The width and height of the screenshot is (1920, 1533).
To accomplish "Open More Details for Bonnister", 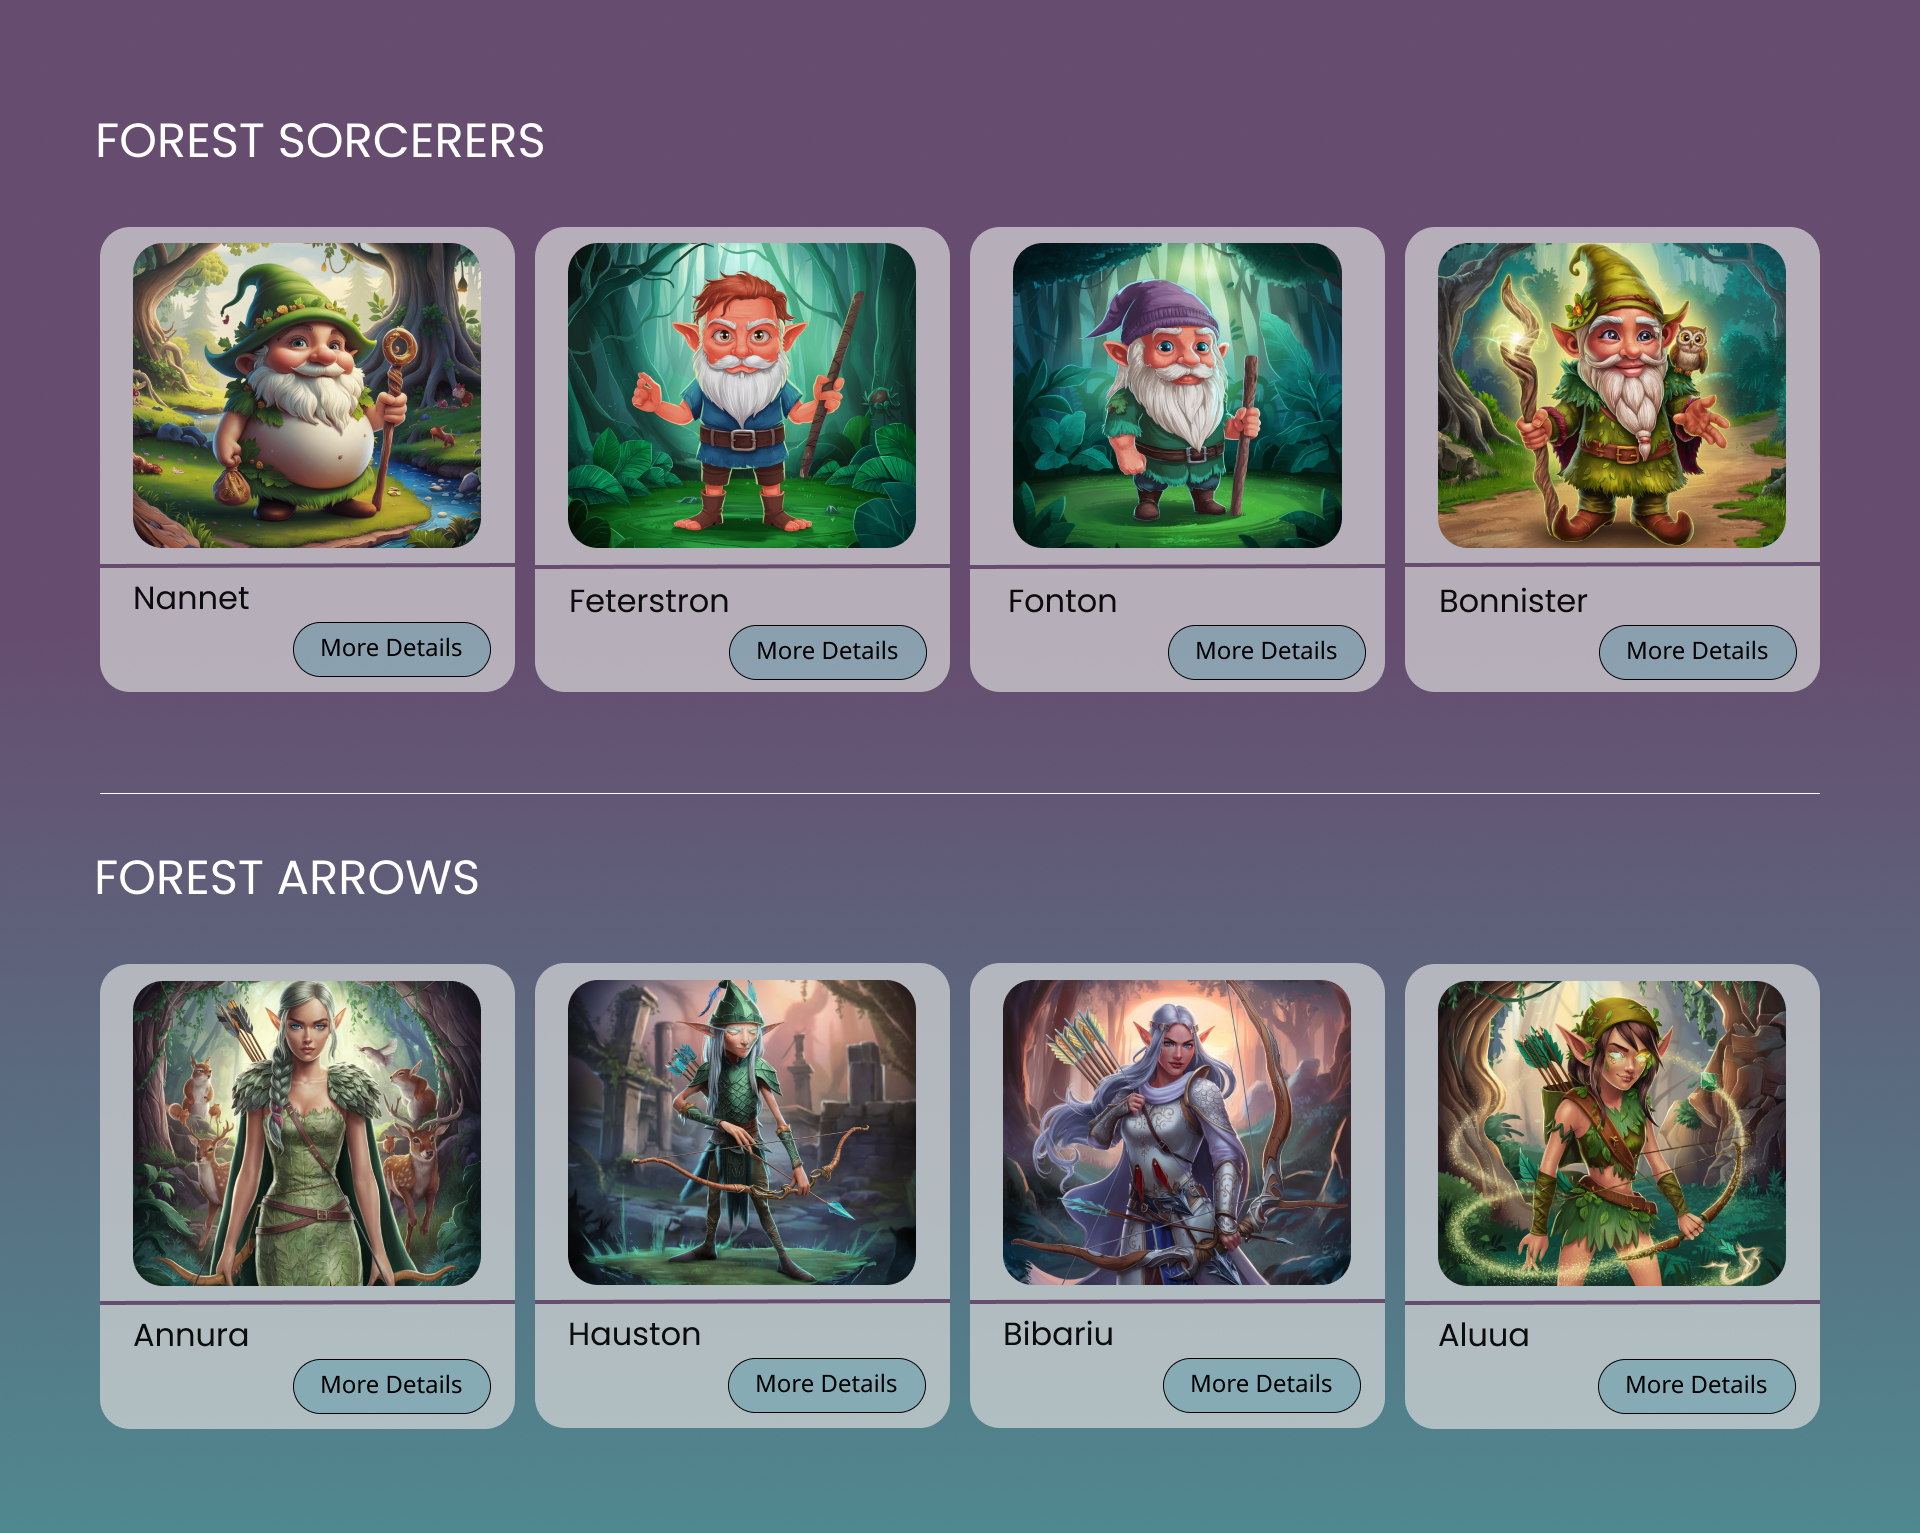I will click(1698, 652).
